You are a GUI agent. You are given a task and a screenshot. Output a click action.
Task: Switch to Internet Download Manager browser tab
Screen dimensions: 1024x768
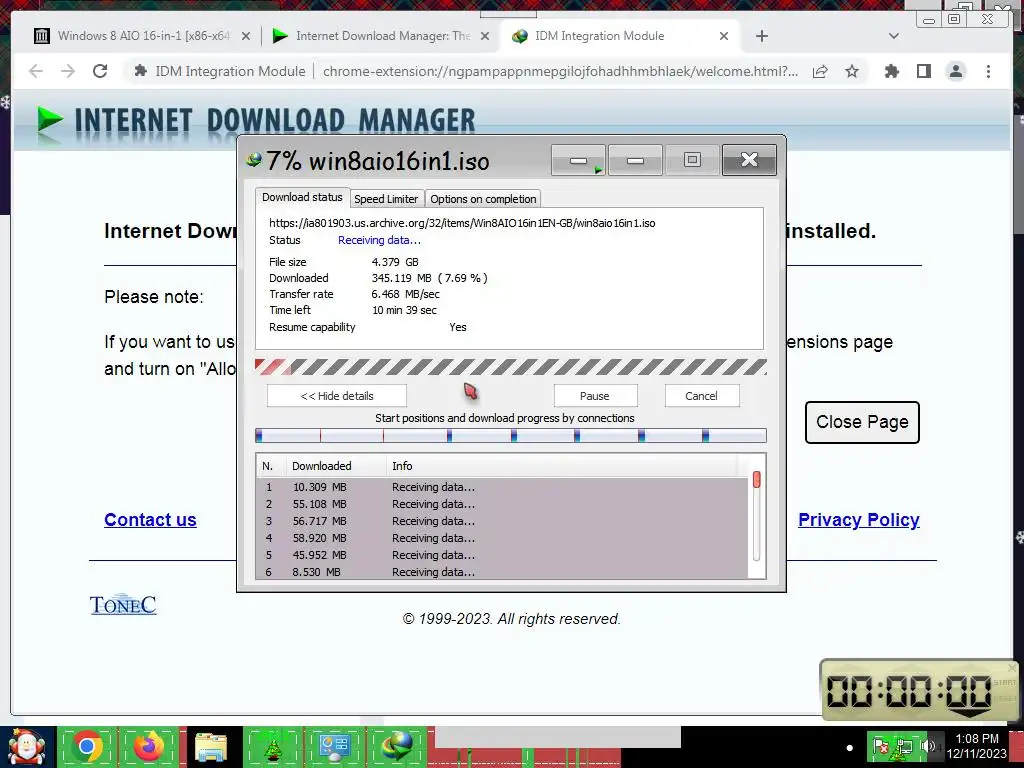pyautogui.click(x=381, y=36)
